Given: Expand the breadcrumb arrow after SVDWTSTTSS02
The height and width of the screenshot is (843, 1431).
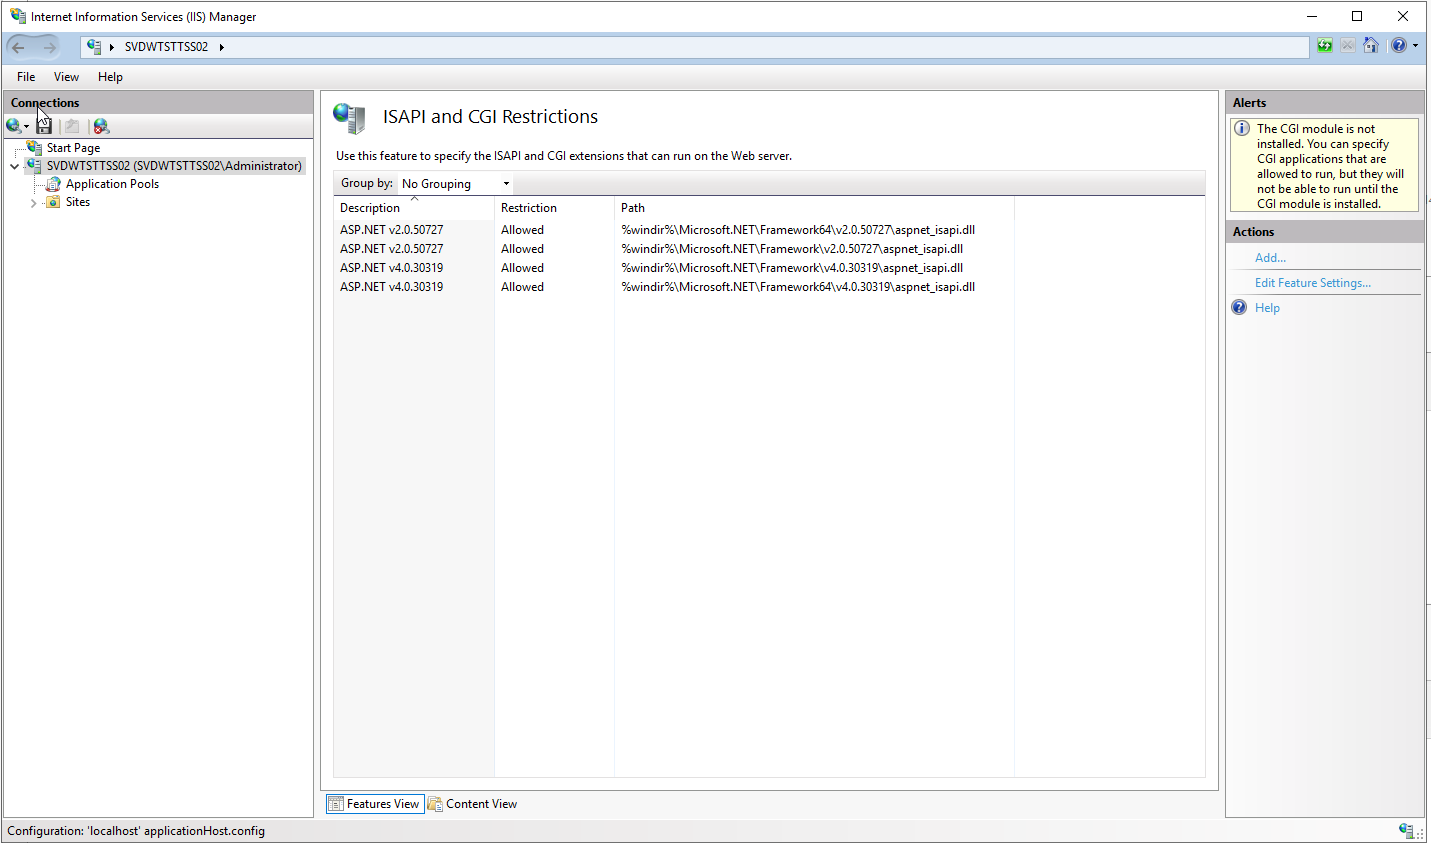Looking at the screenshot, I should pos(221,47).
